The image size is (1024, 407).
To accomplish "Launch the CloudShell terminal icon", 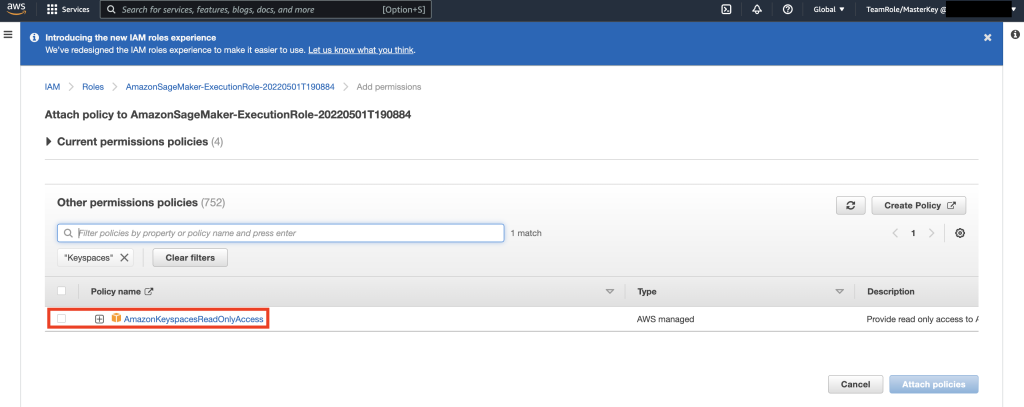I will tap(726, 10).
